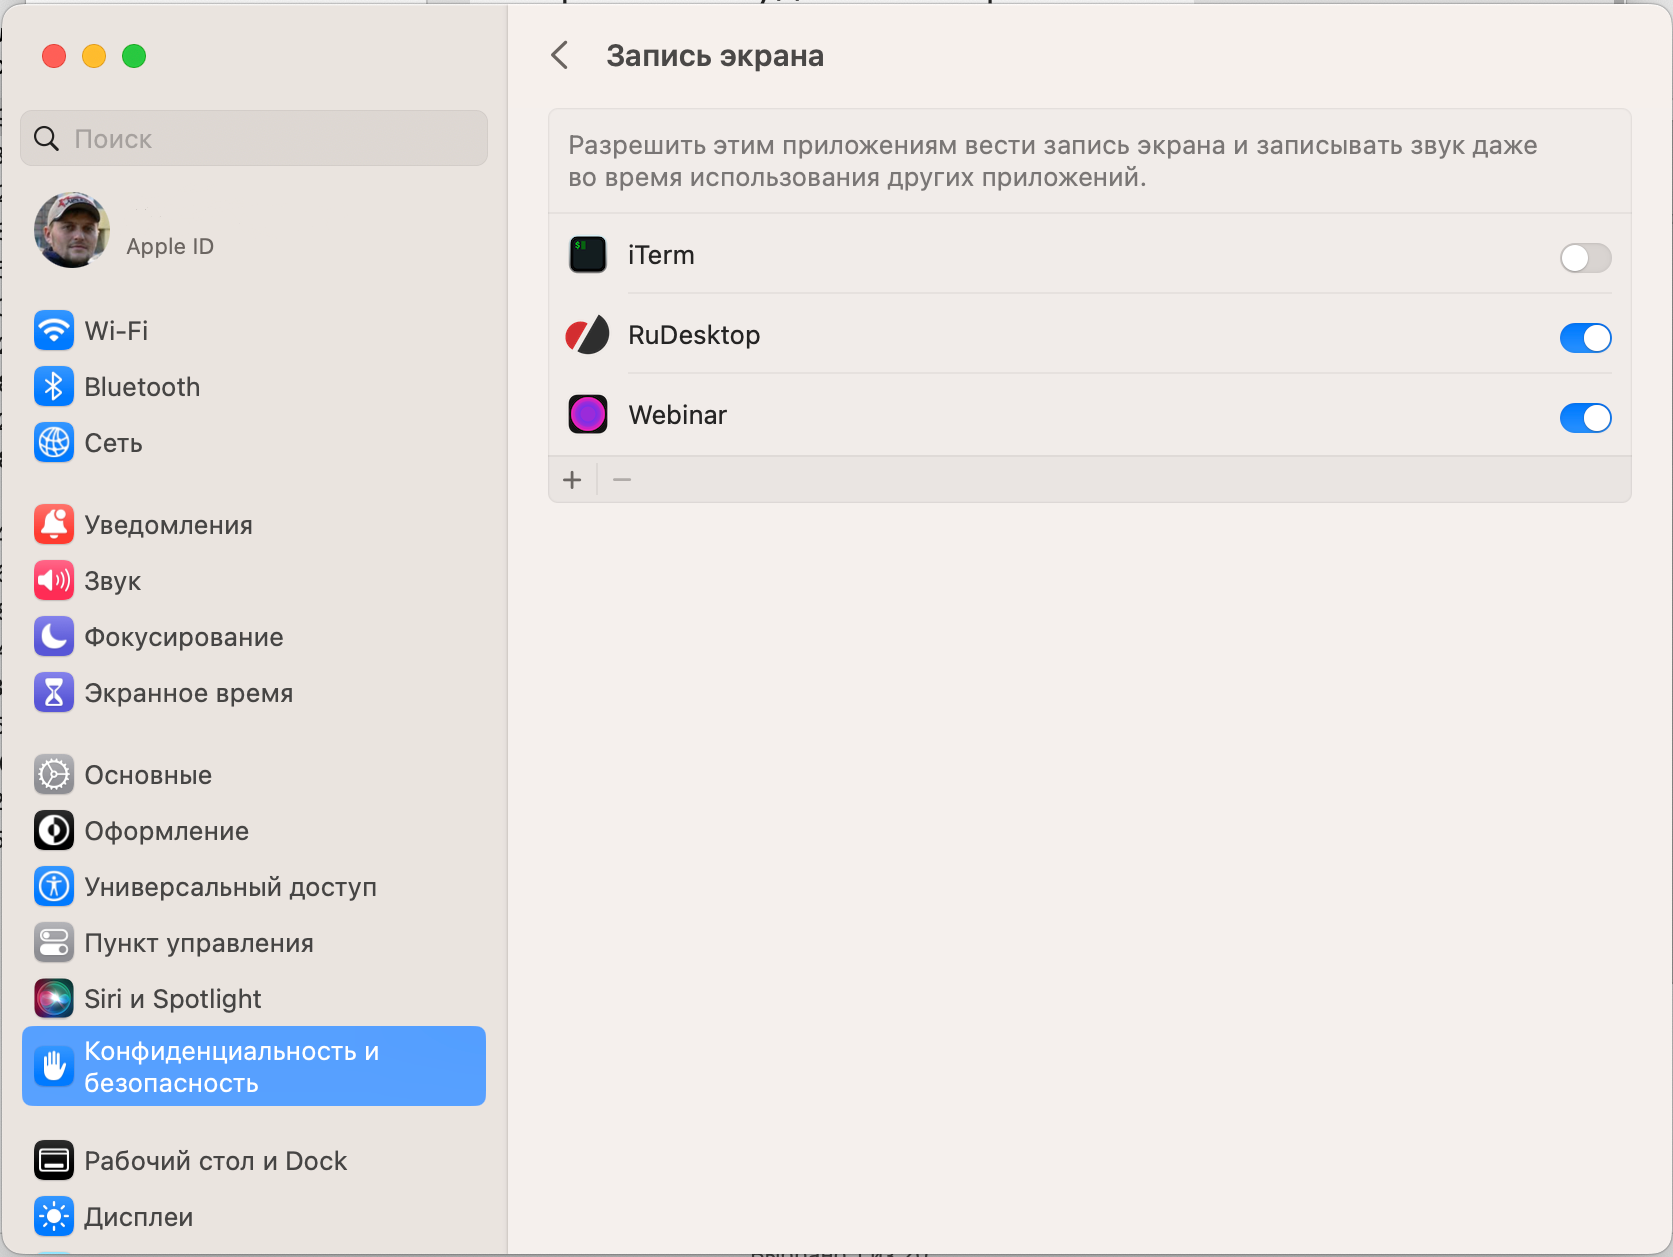Minimize window with yellow button

(x=94, y=56)
